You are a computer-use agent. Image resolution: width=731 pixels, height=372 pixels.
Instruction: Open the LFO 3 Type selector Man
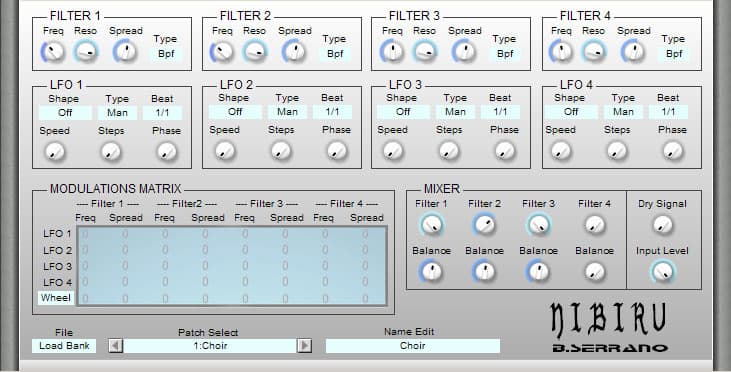(455, 112)
